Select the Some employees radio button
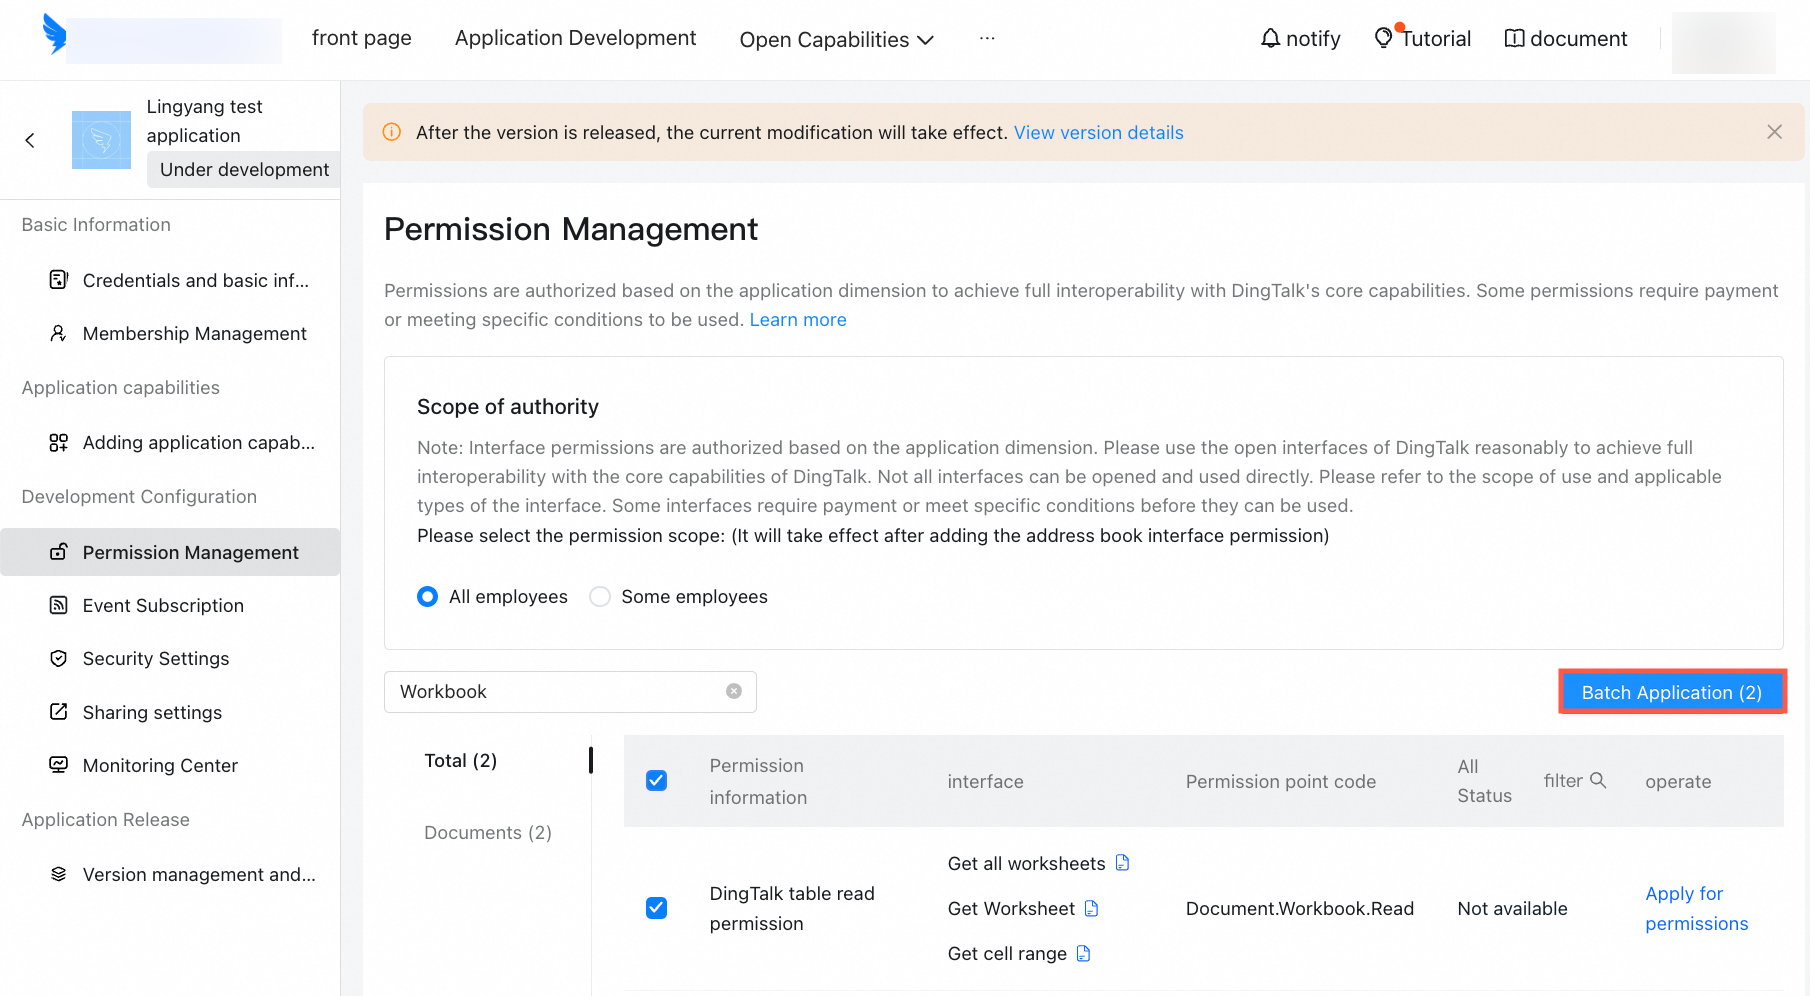The image size is (1810, 996). click(600, 597)
